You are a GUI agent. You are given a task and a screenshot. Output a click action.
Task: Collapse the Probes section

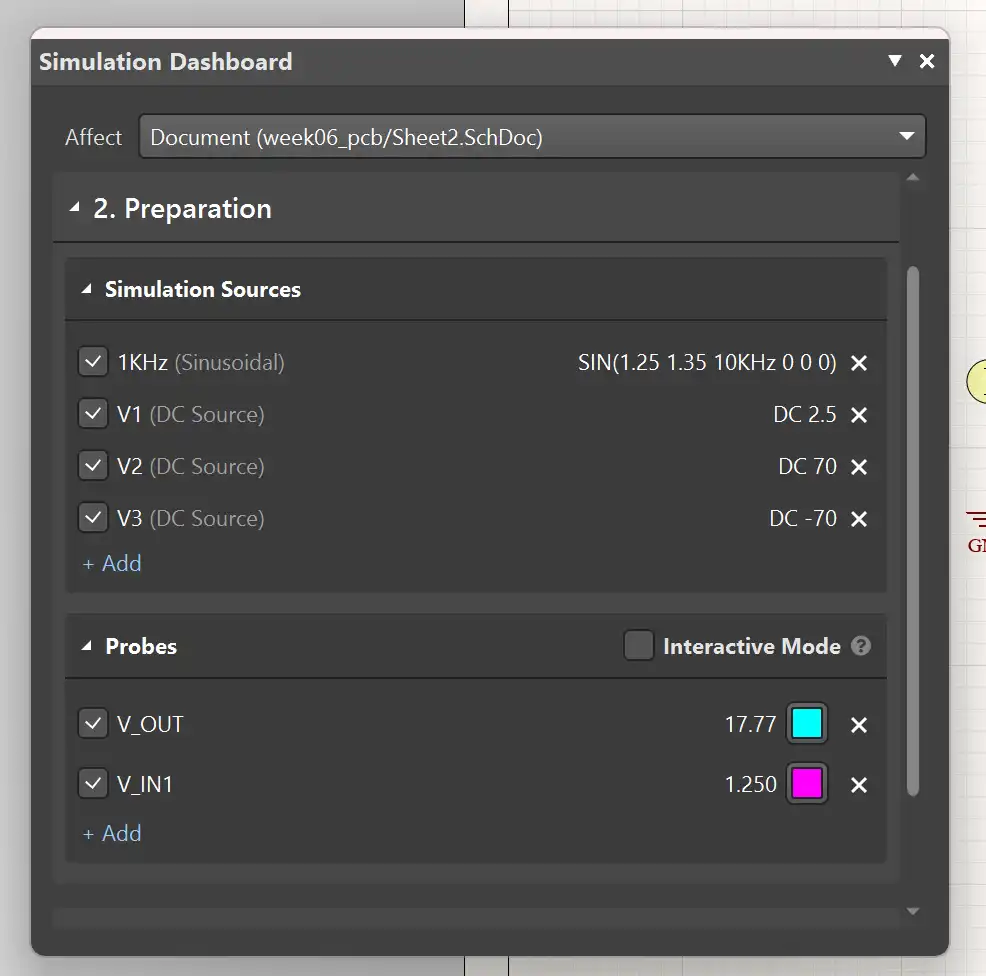pyautogui.click(x=86, y=647)
